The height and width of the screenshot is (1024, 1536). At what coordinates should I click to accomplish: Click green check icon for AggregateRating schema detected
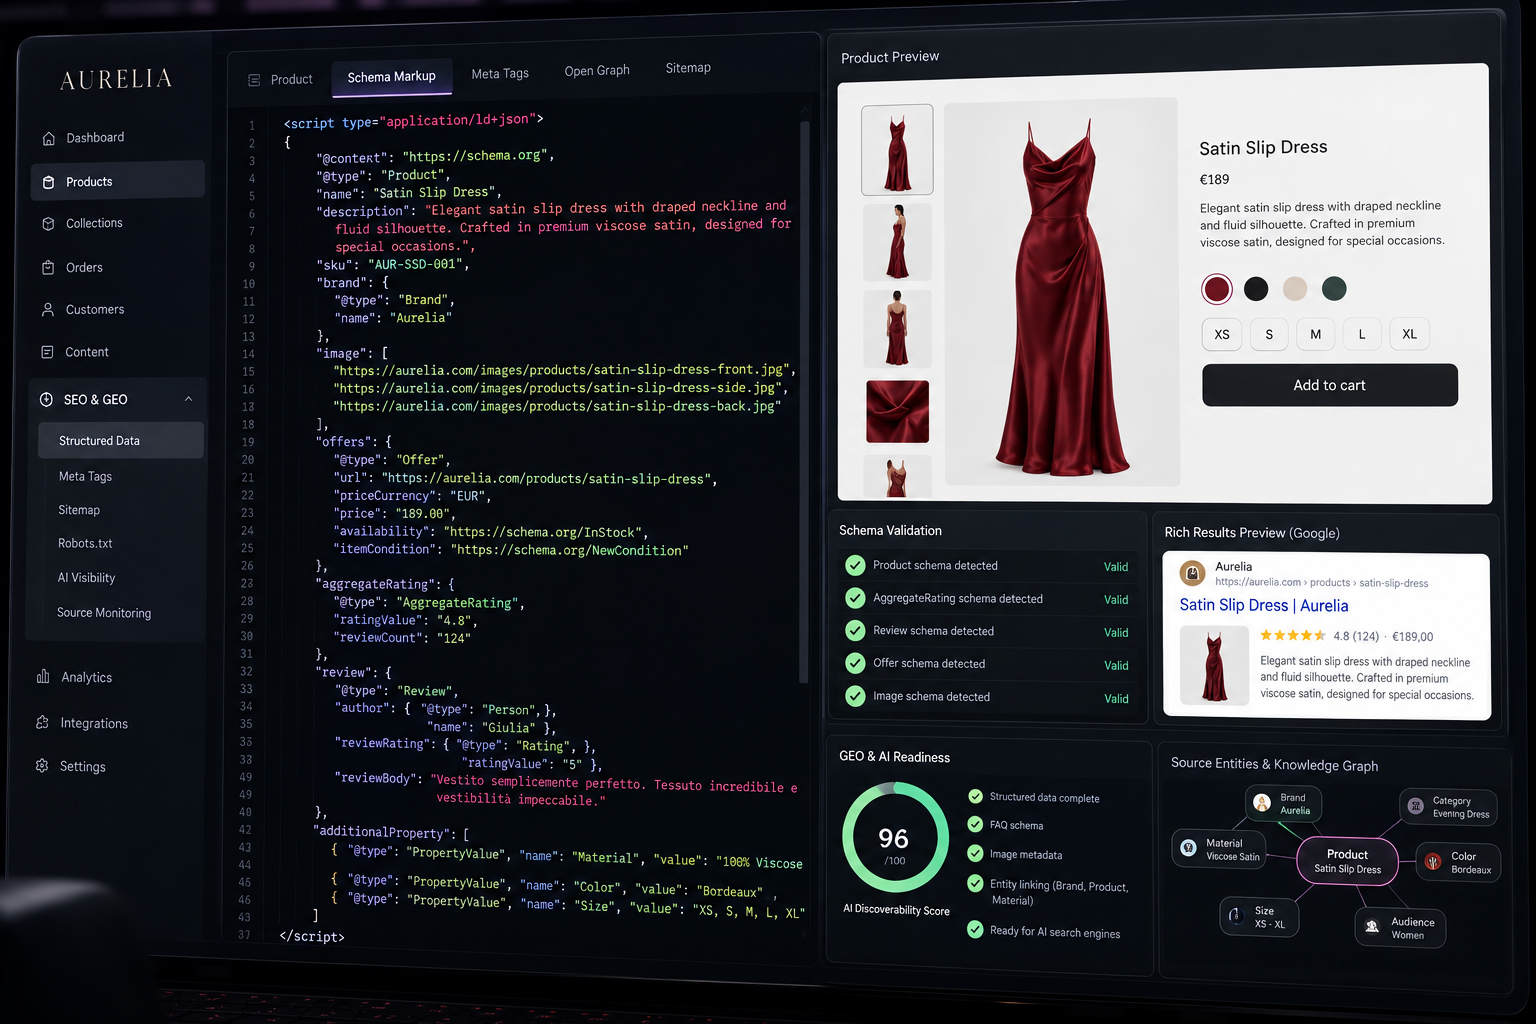click(x=855, y=598)
